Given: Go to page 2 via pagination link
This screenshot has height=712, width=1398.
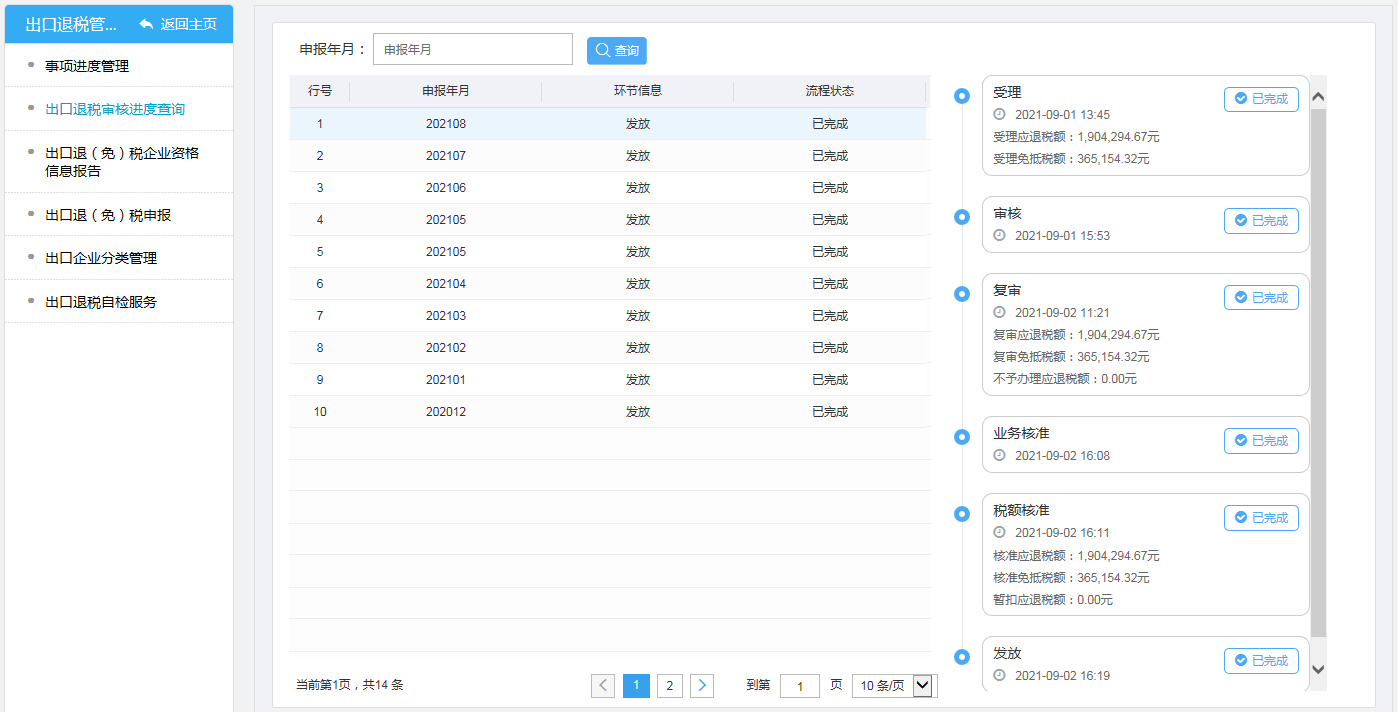Looking at the screenshot, I should (x=669, y=686).
